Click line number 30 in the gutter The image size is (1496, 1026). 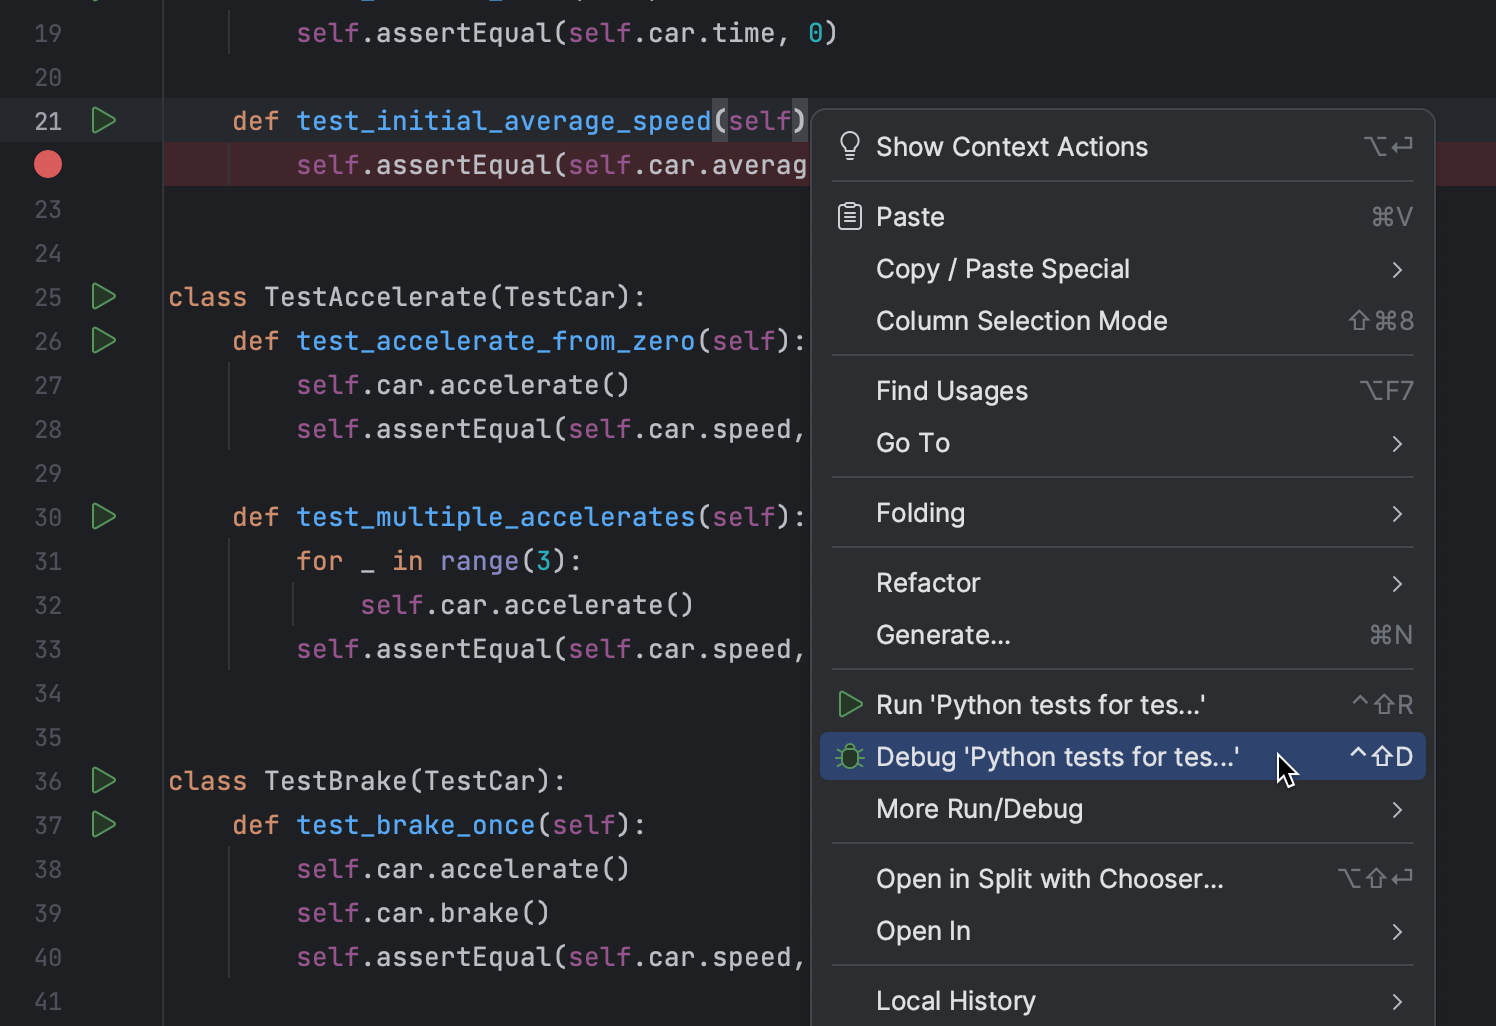coord(47,516)
